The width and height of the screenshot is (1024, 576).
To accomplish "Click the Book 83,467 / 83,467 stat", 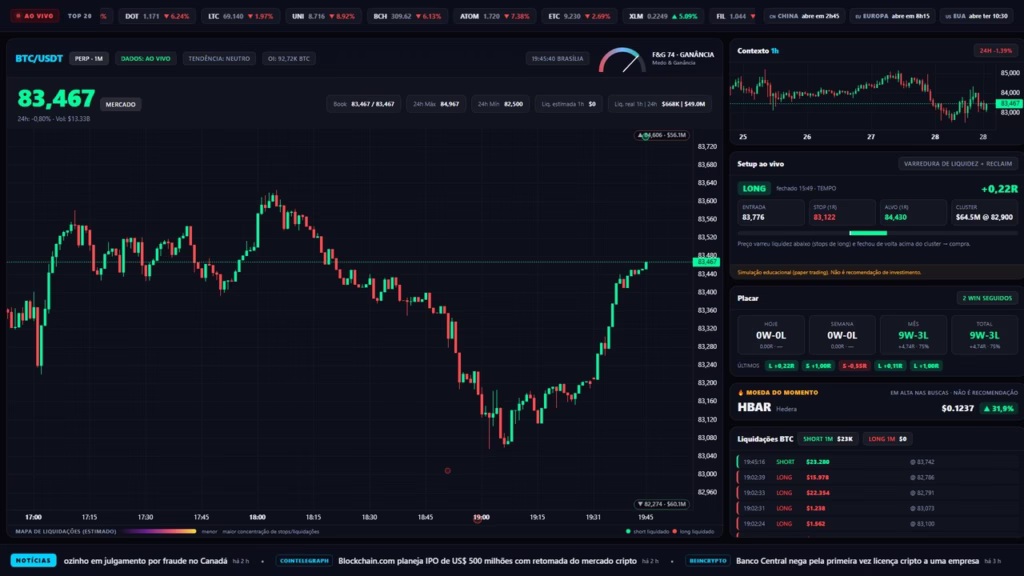I will tap(363, 104).
